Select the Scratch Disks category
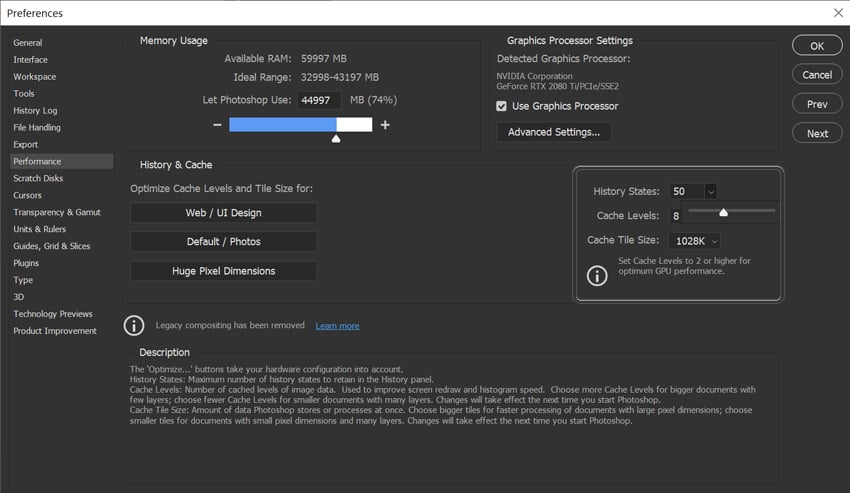This screenshot has height=493, width=850. pos(38,178)
